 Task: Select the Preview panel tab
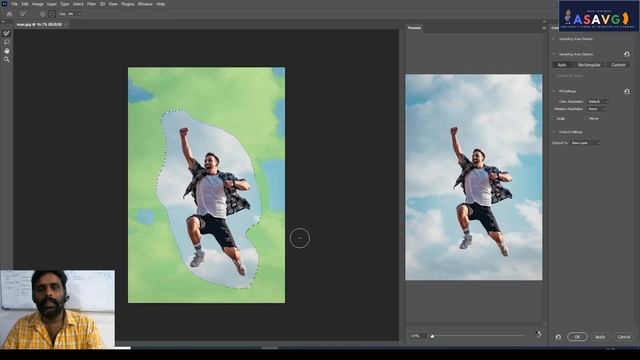point(414,28)
